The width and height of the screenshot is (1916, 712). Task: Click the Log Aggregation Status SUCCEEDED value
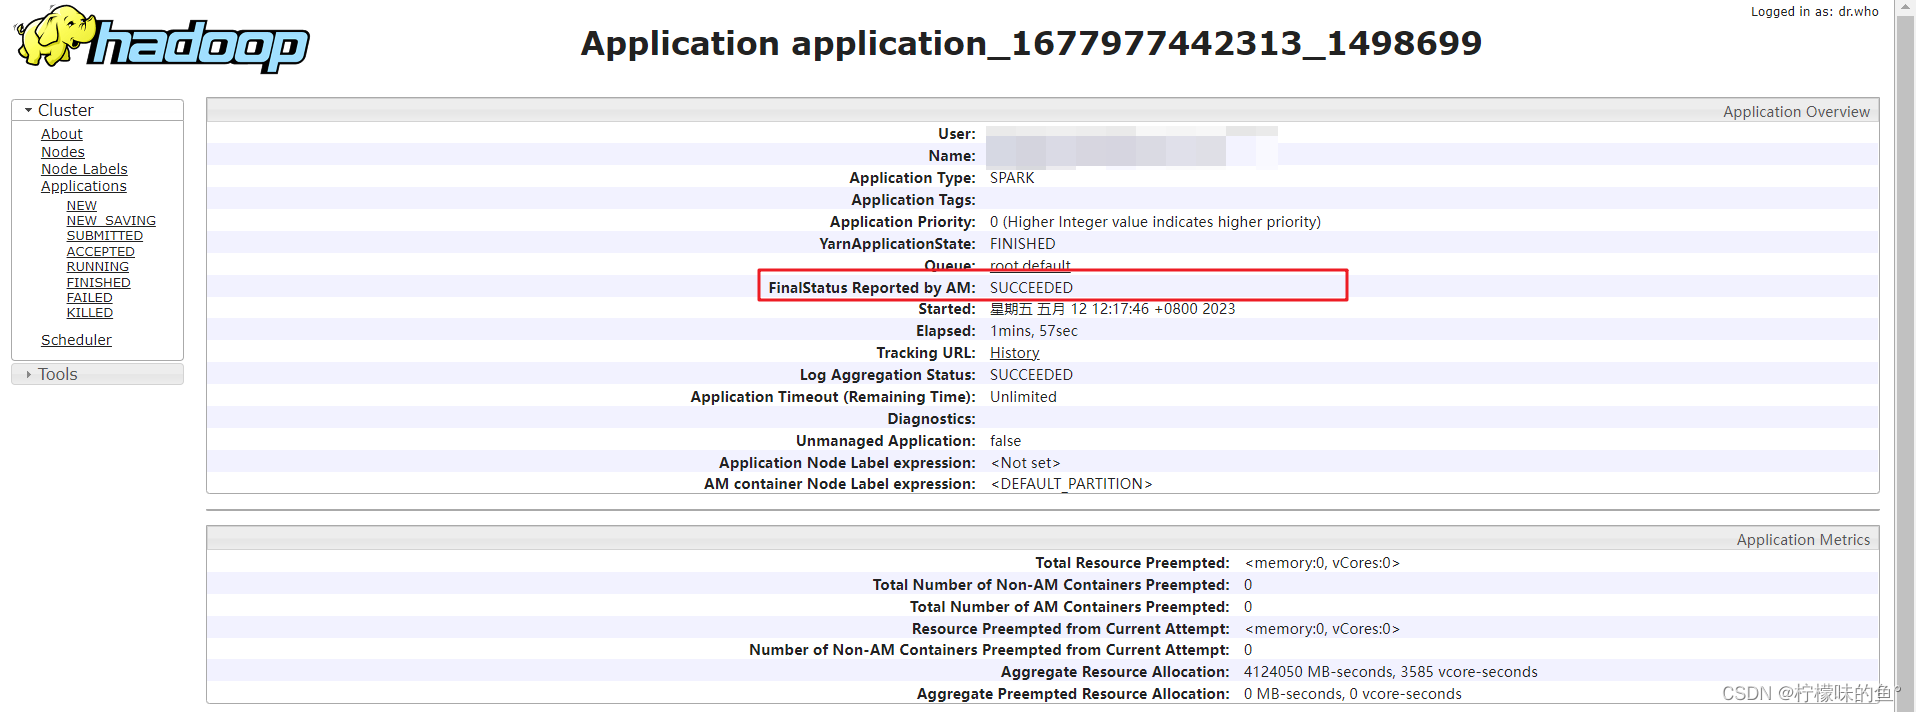click(1031, 375)
